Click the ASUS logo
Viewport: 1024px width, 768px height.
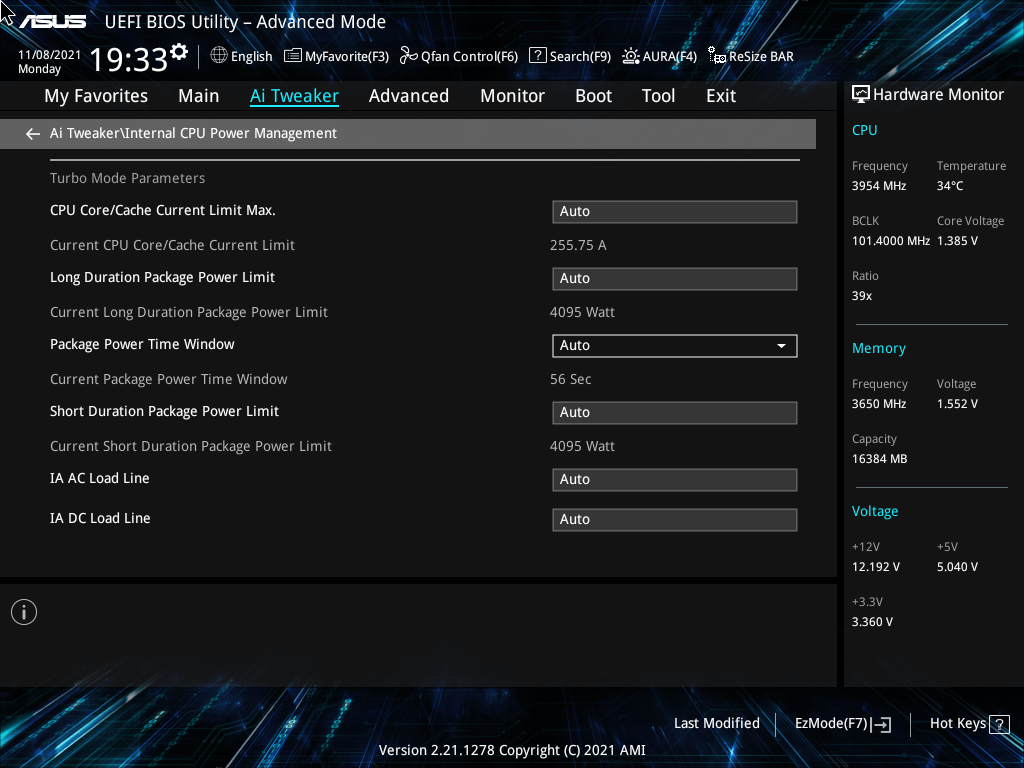click(x=52, y=22)
